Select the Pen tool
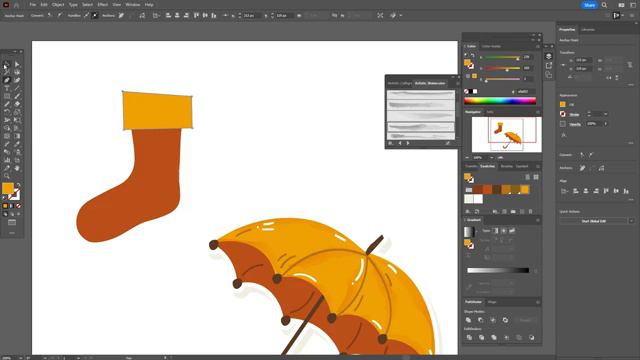 click(x=7, y=80)
